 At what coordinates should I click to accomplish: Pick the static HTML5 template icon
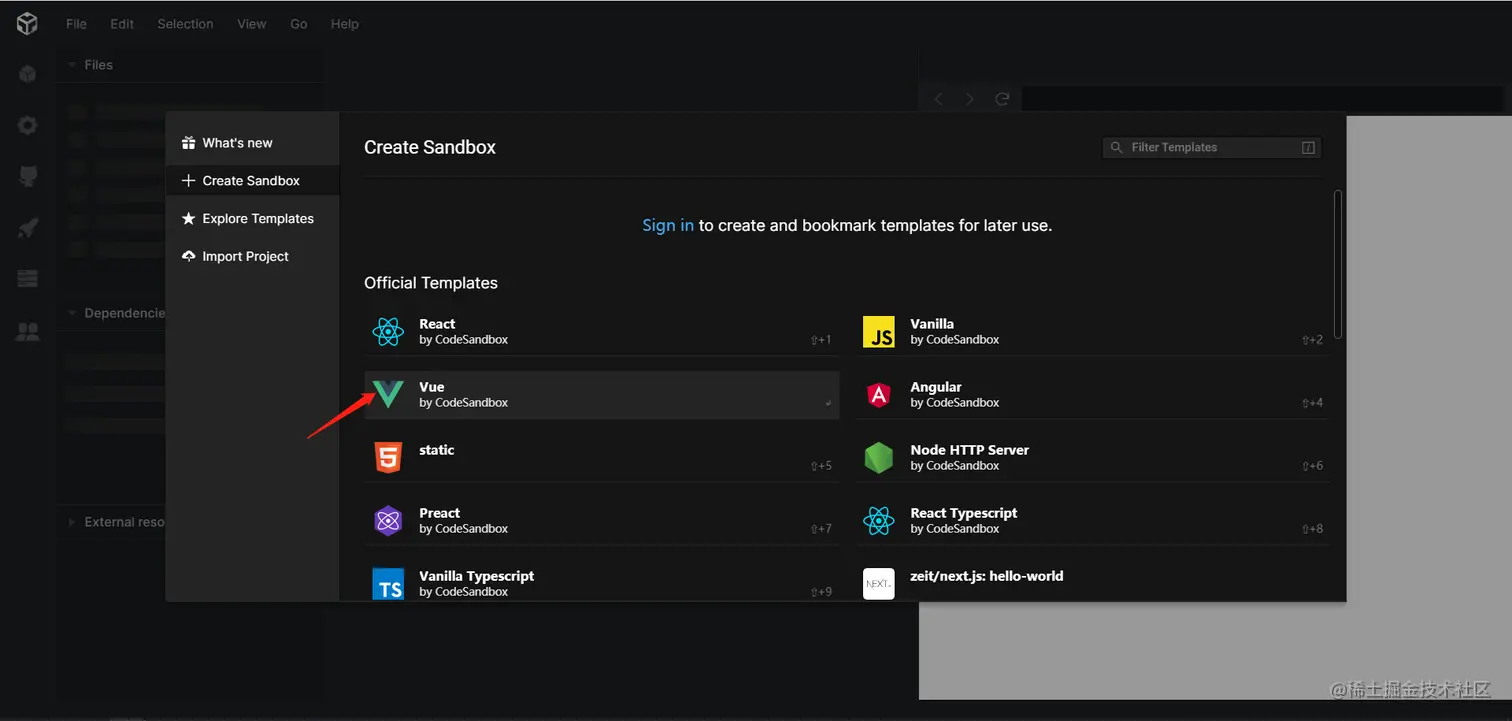[387, 457]
